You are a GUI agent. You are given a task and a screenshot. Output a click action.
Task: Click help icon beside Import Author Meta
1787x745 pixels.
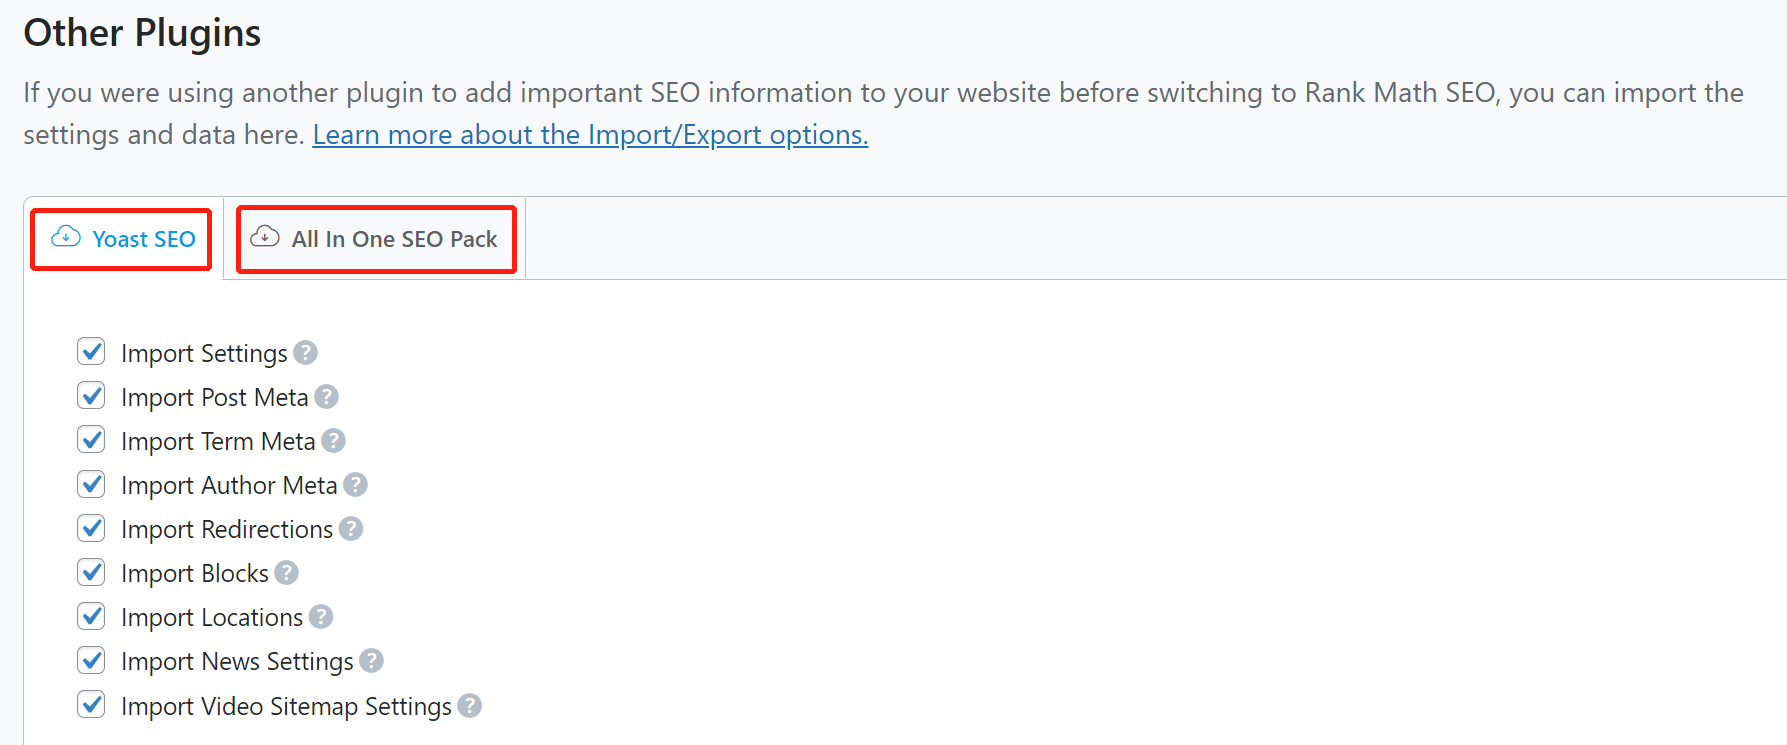(x=356, y=485)
